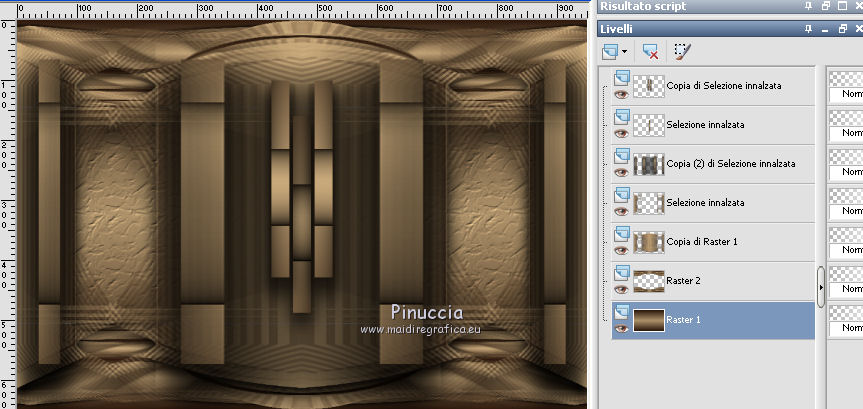Screen dimensions: 863x409
Task: Click opacity bar for Copia di Selezione innalzata row
Action: (846, 79)
